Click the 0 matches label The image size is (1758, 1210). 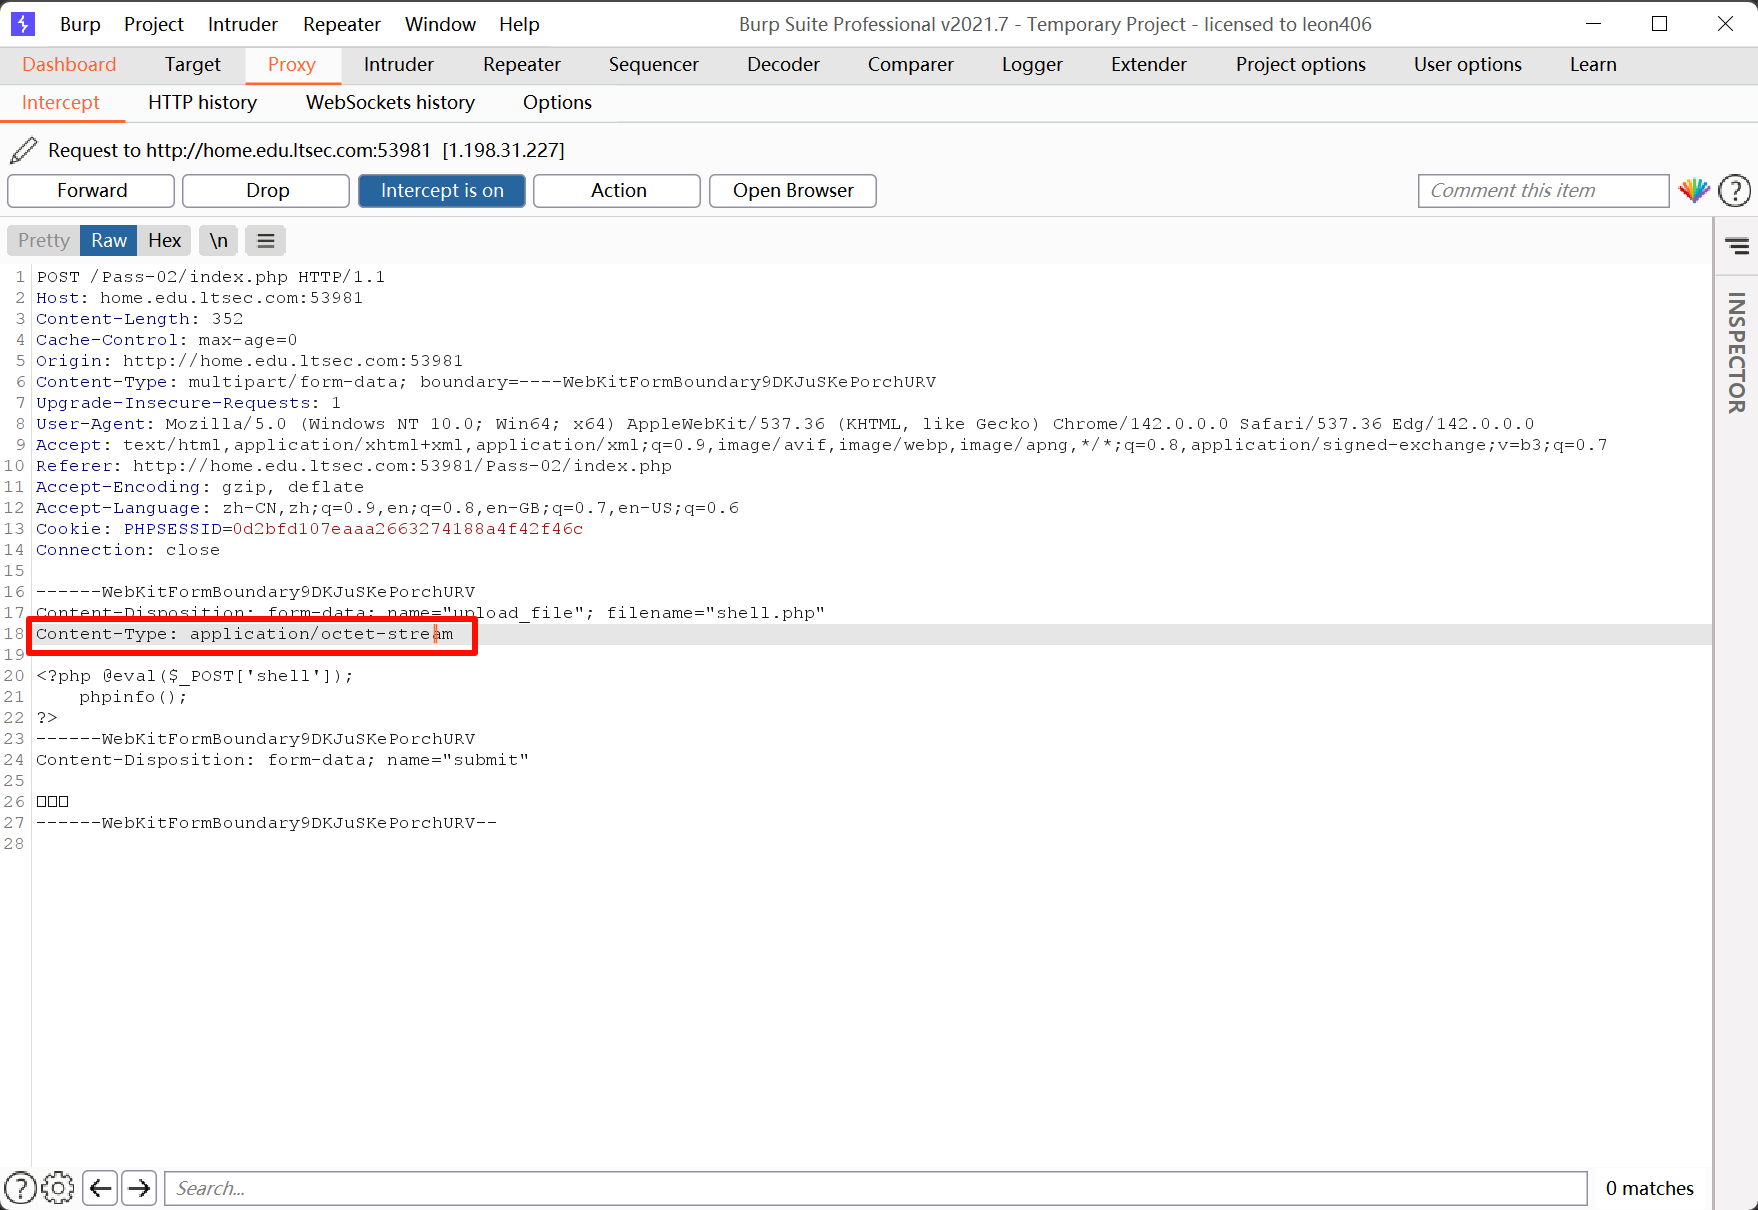pyautogui.click(x=1650, y=1188)
